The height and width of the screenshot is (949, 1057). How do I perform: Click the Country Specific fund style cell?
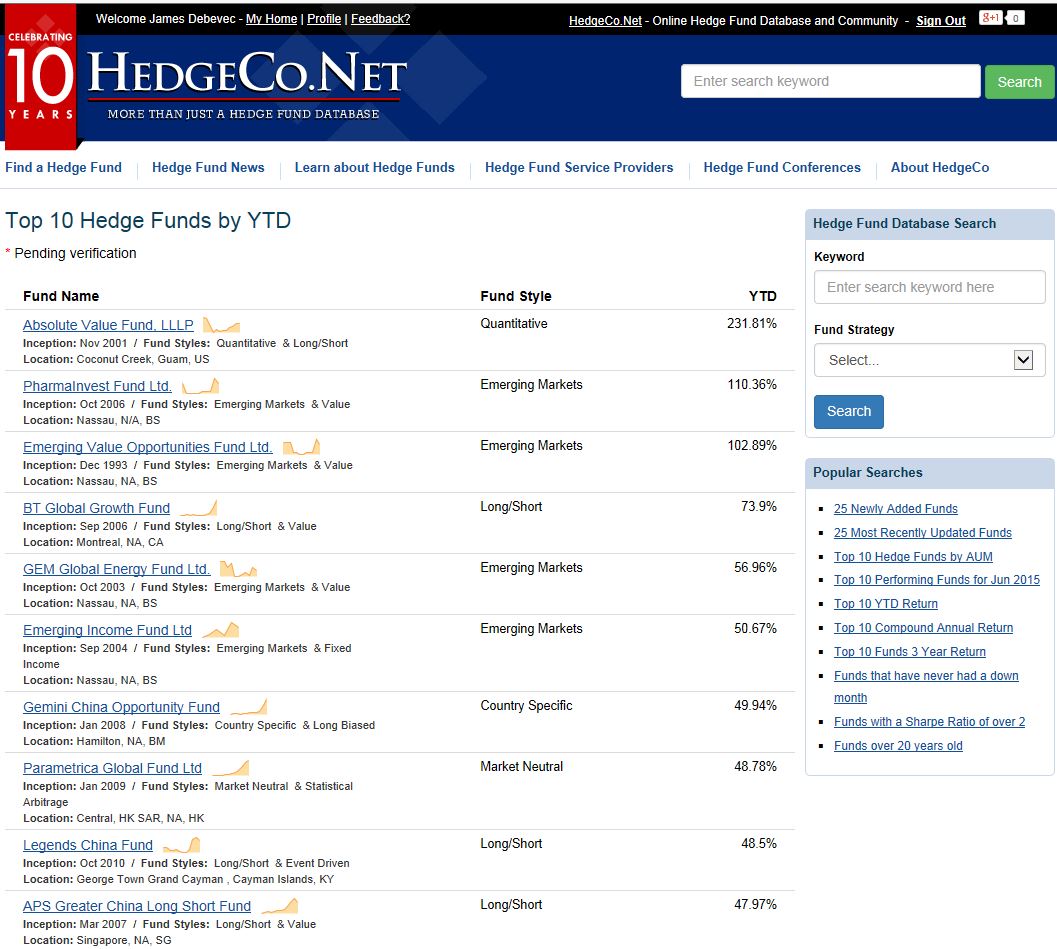tap(526, 706)
